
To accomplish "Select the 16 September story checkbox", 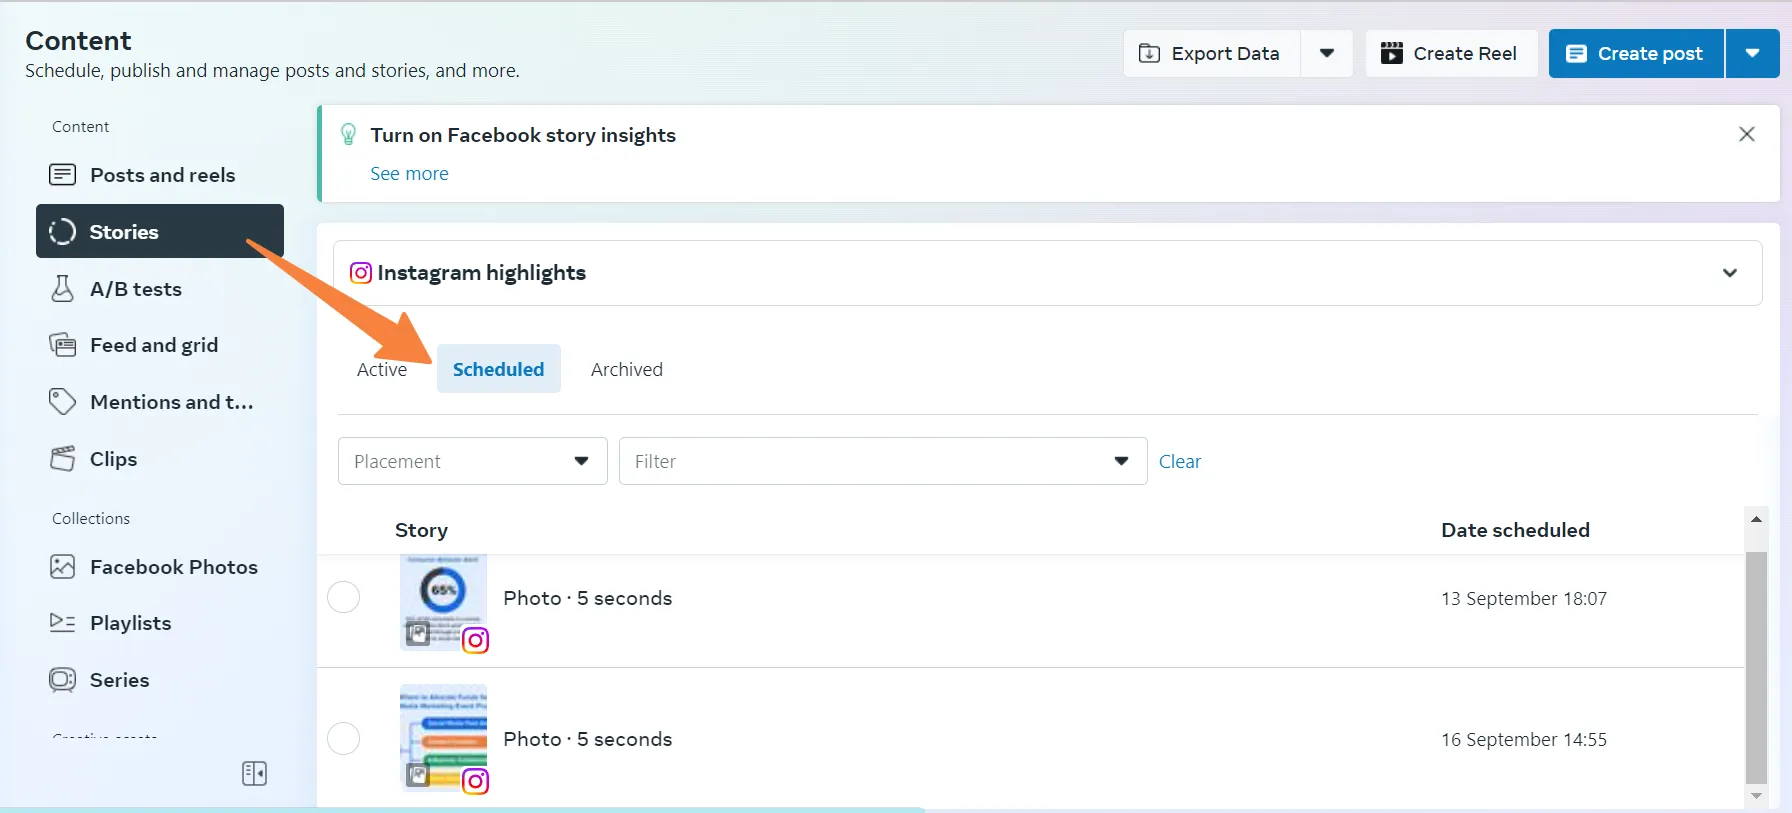I will click(344, 738).
